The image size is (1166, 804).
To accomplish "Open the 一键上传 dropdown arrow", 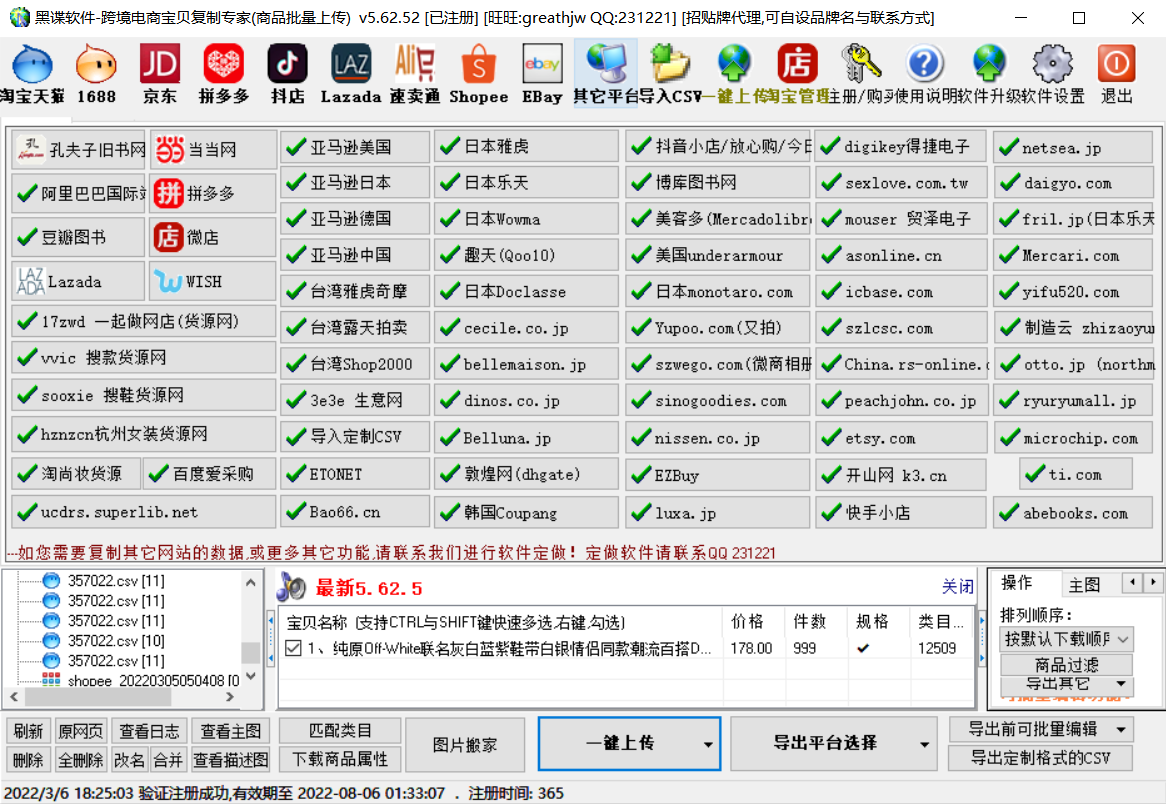I will pos(708,744).
